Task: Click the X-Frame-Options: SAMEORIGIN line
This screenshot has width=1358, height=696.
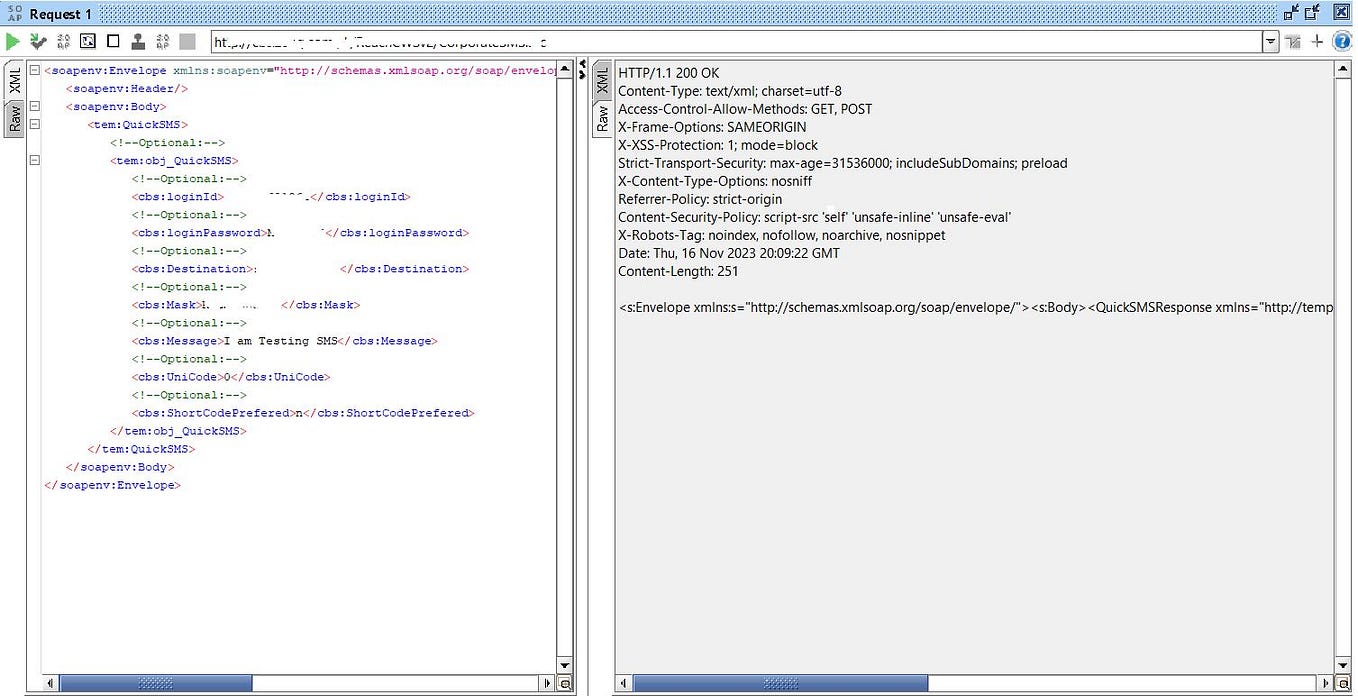Action: click(712, 127)
